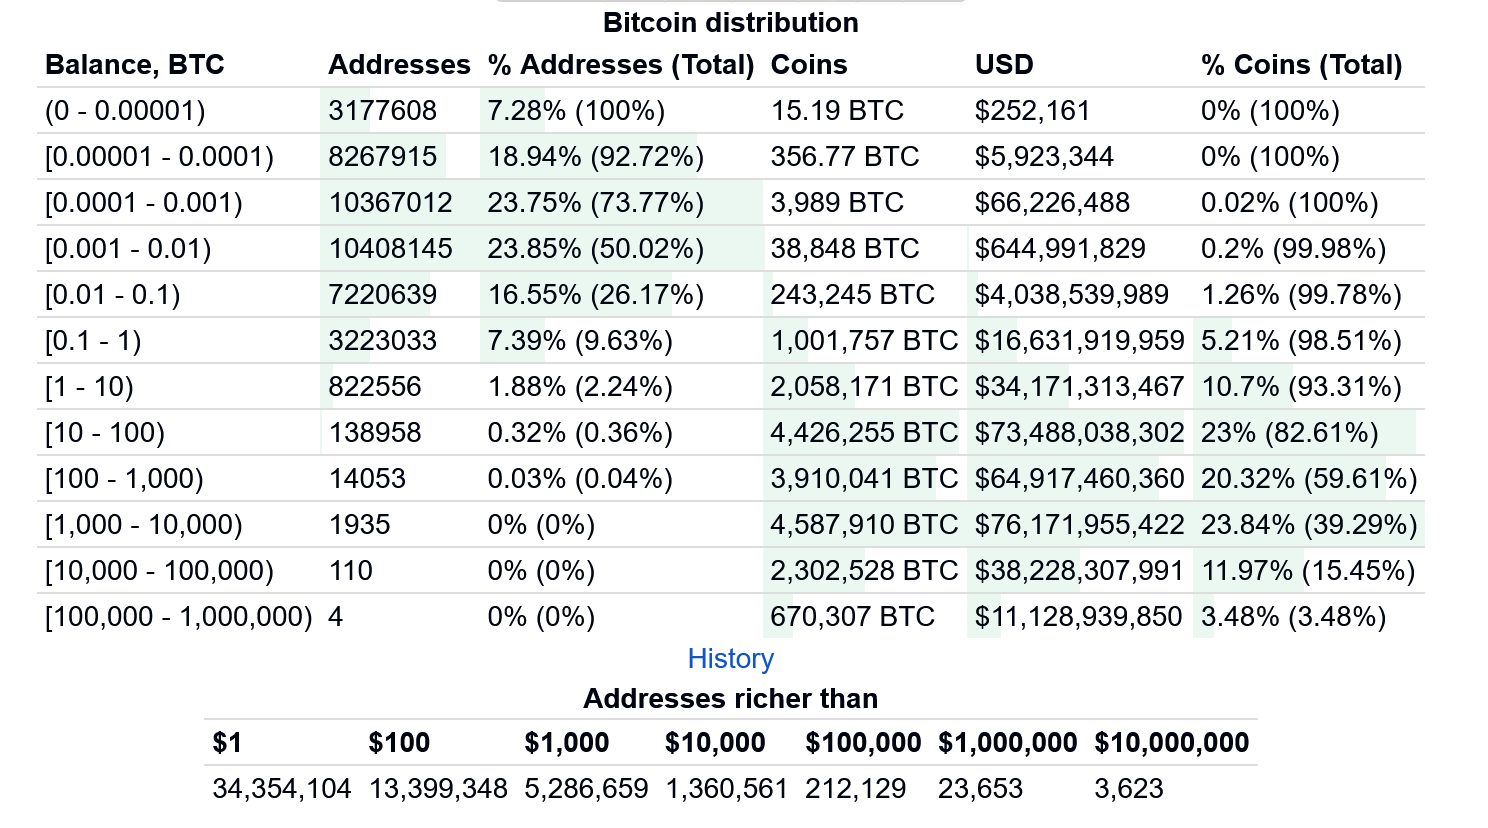Viewport: 1488px width, 828px height.
Task: Click the $76,171,955,422 USD value
Action: click(x=1079, y=525)
